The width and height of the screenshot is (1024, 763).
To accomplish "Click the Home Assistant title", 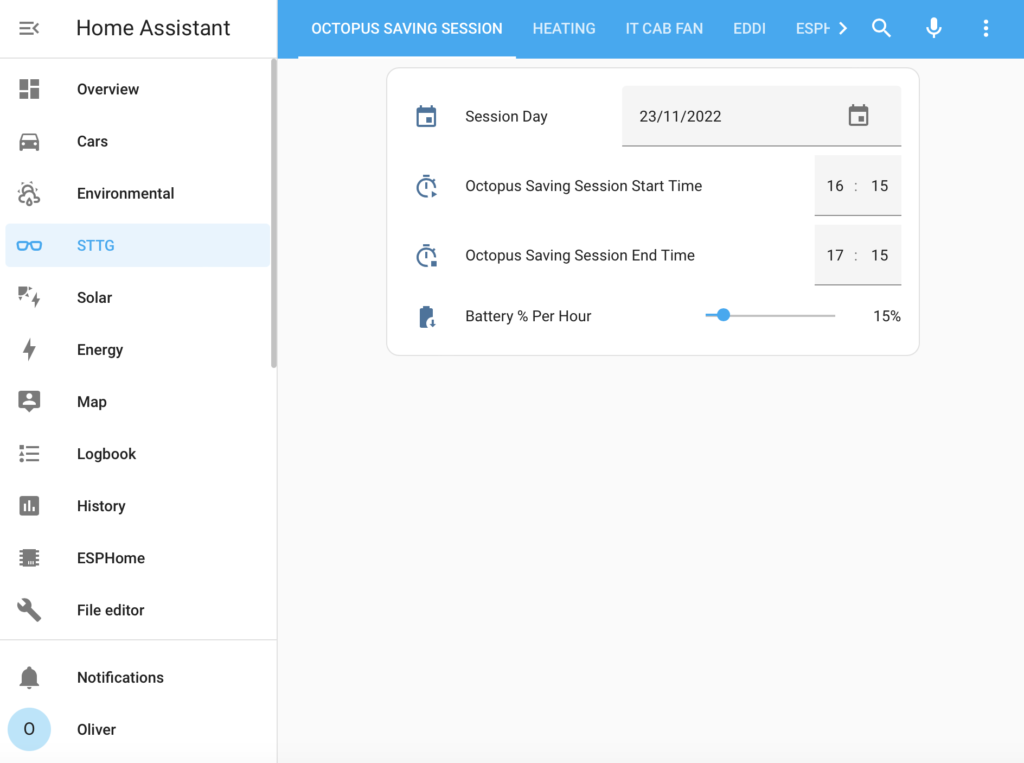I will coord(153,28).
